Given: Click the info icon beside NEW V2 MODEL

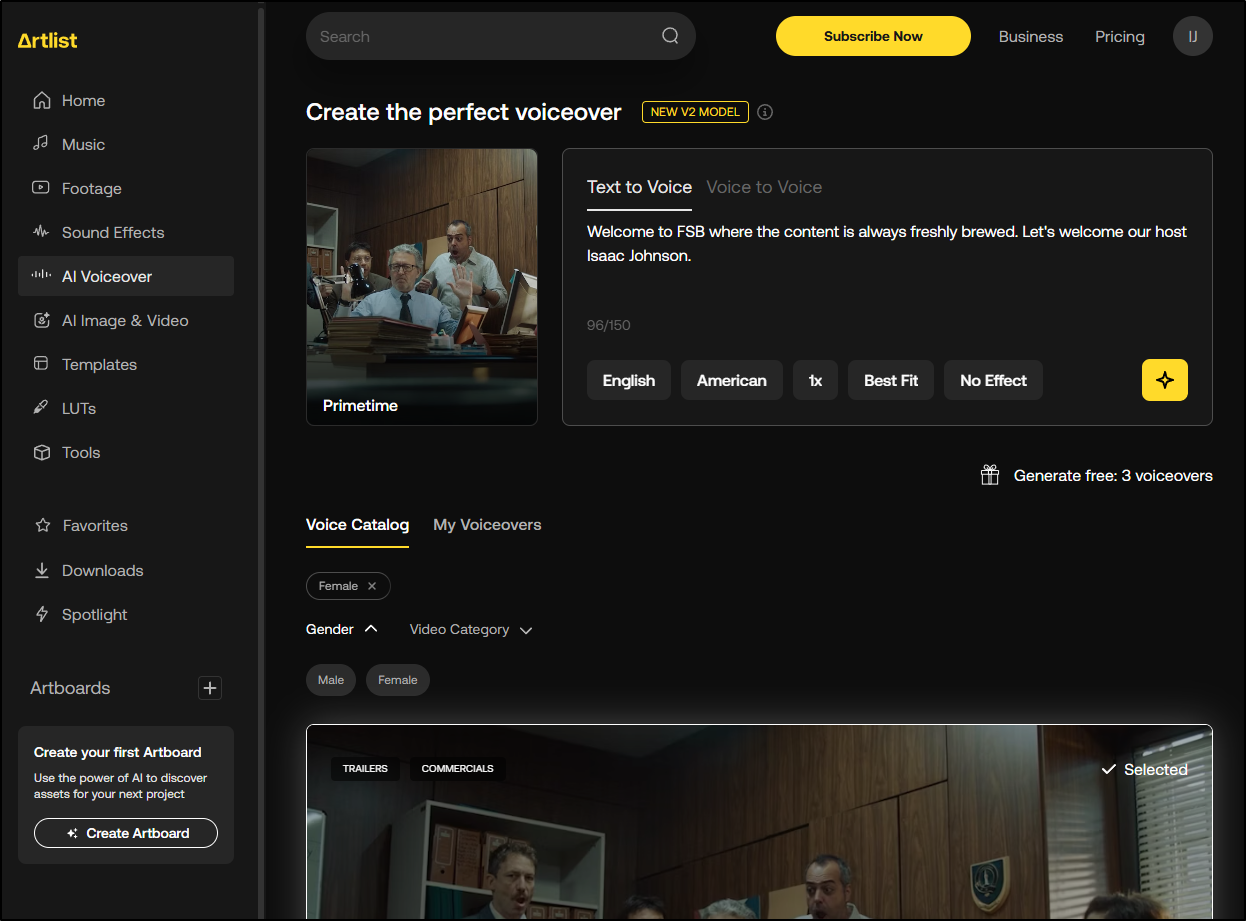Looking at the screenshot, I should [x=765, y=112].
